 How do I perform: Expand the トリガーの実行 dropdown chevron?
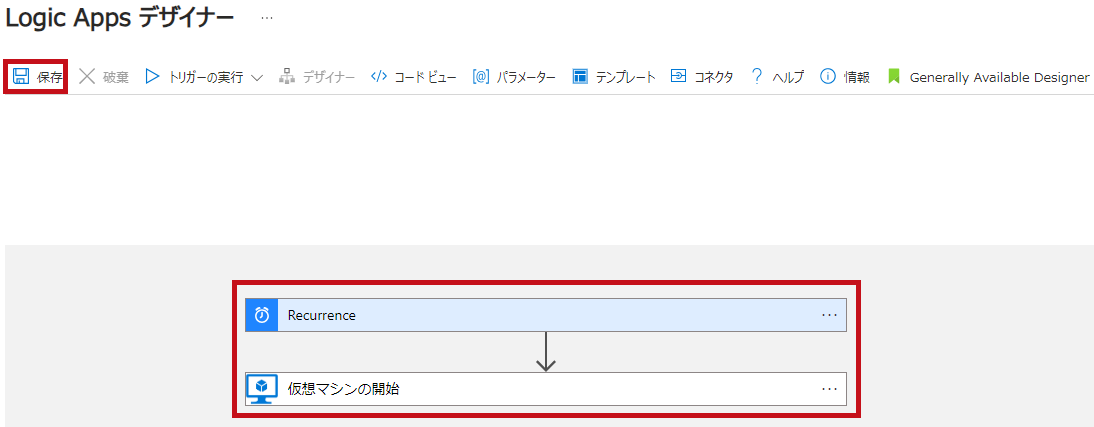click(256, 77)
